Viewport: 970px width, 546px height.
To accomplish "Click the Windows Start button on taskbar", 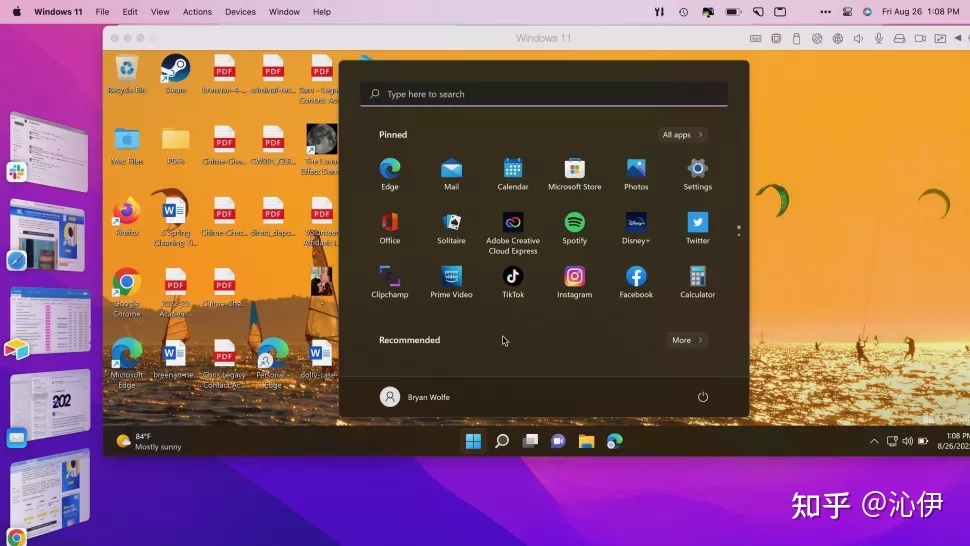I will click(x=473, y=441).
